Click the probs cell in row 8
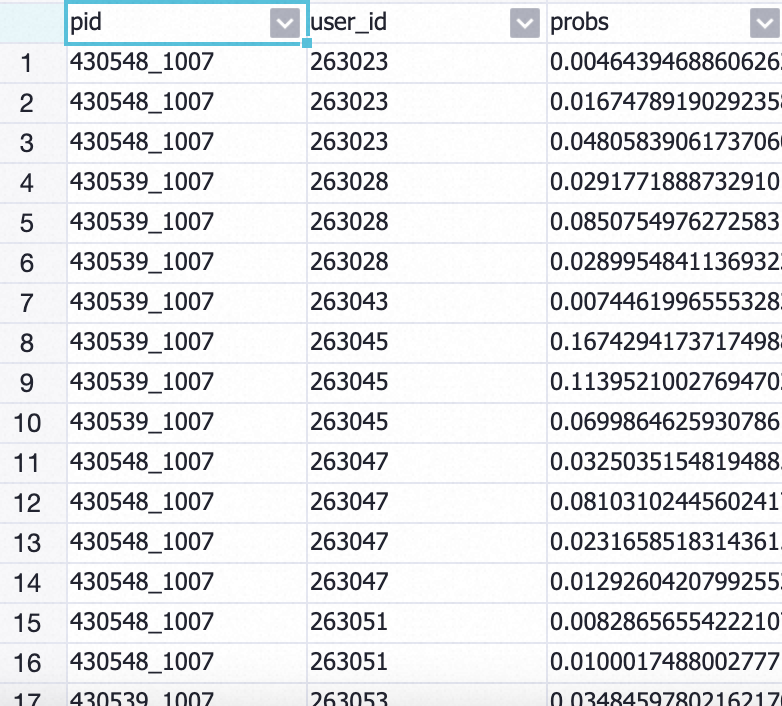The width and height of the screenshot is (782, 706). point(665,343)
